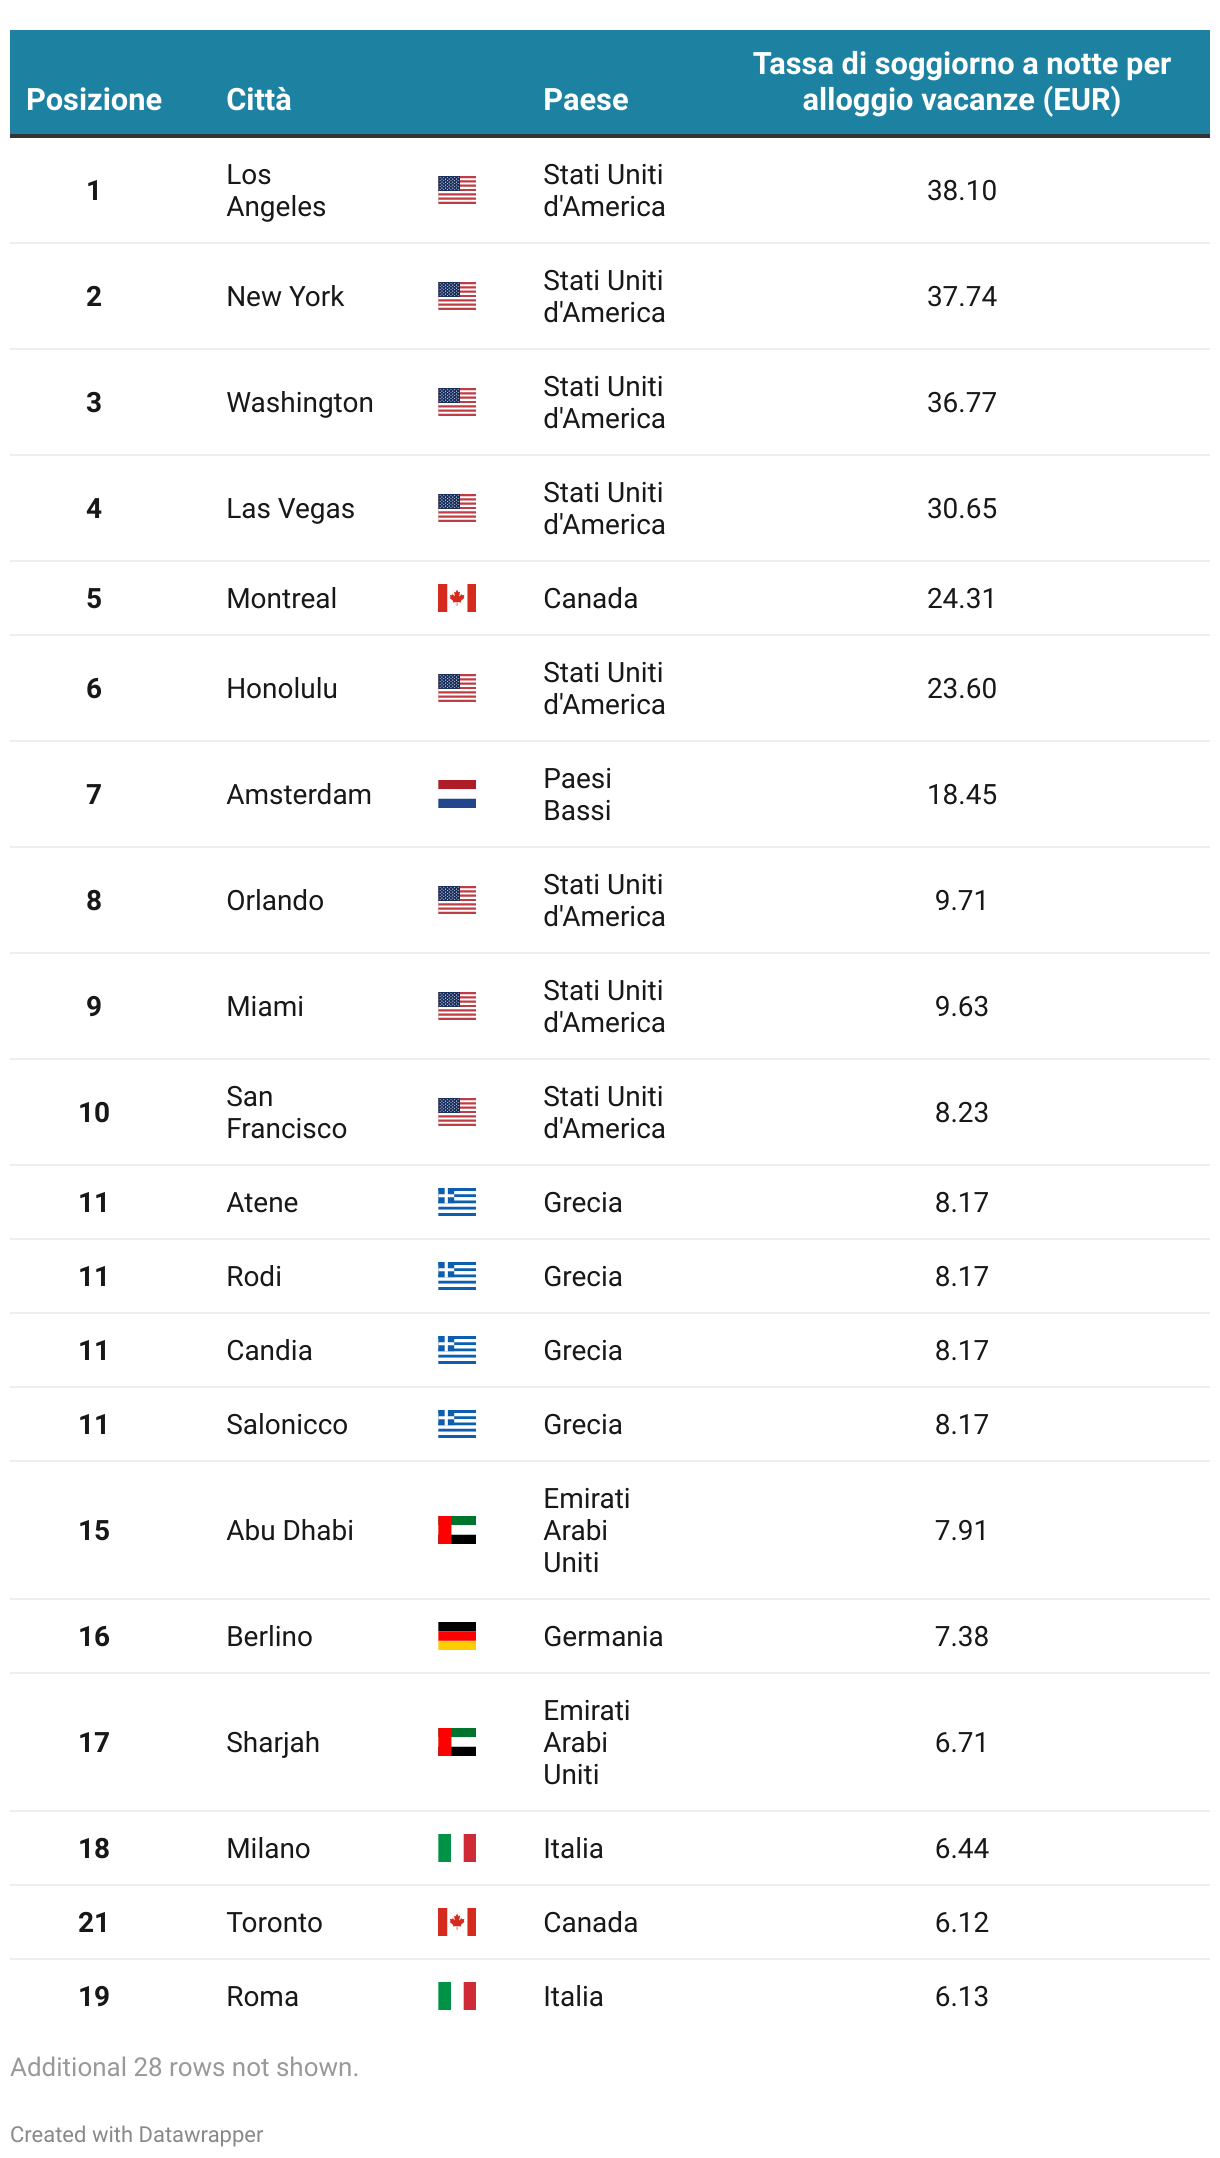Click the UAE flag beside Abu Dhabi
This screenshot has width=1220, height=2158.
[457, 1530]
